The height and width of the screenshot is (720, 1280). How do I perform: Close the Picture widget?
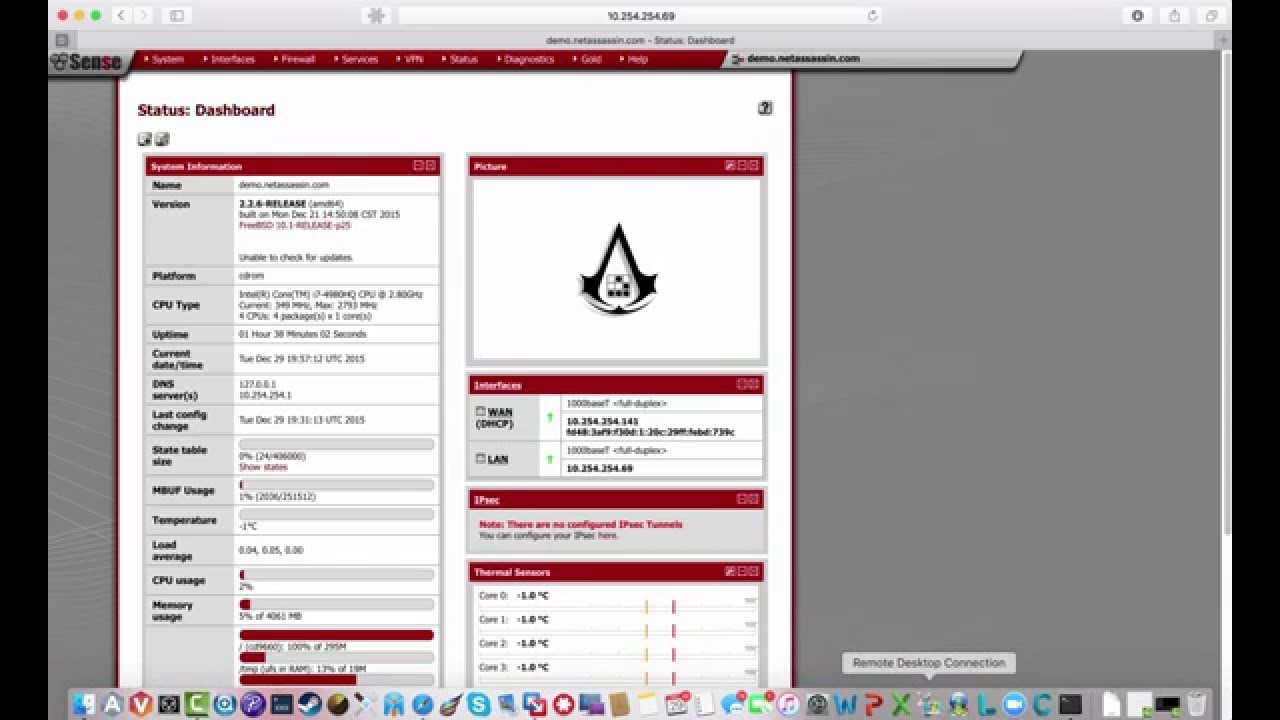click(754, 166)
